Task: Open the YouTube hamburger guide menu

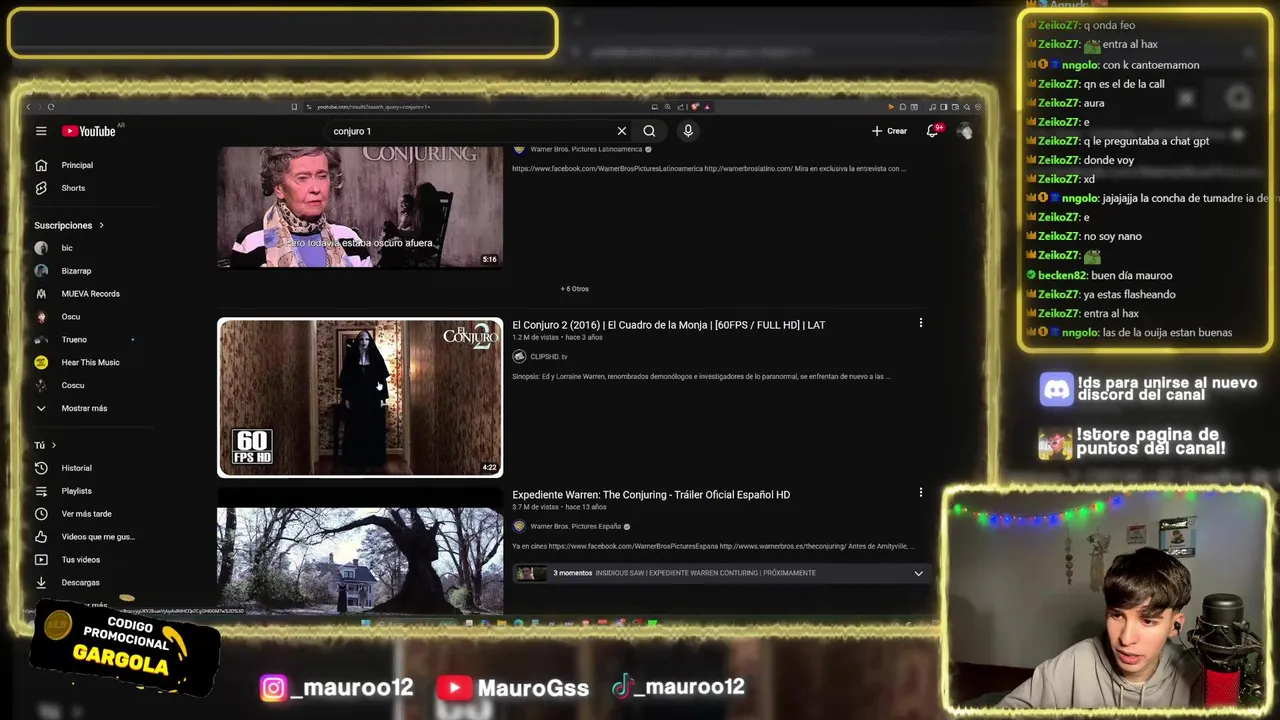Action: point(41,131)
